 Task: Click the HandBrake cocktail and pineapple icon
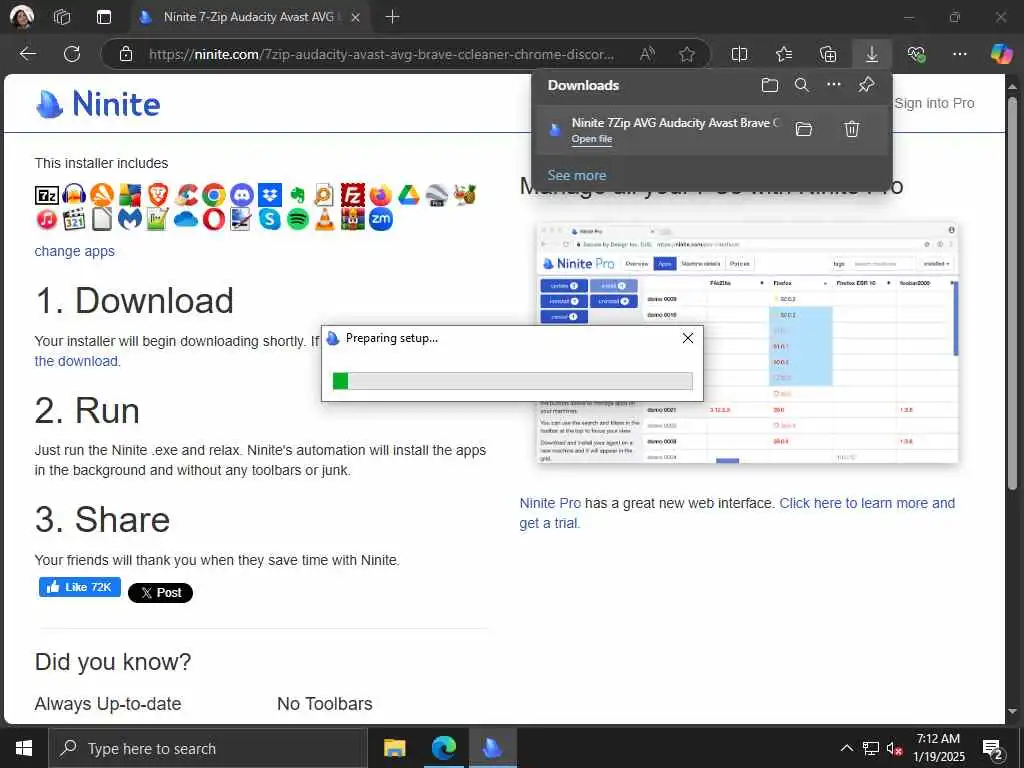[464, 195]
